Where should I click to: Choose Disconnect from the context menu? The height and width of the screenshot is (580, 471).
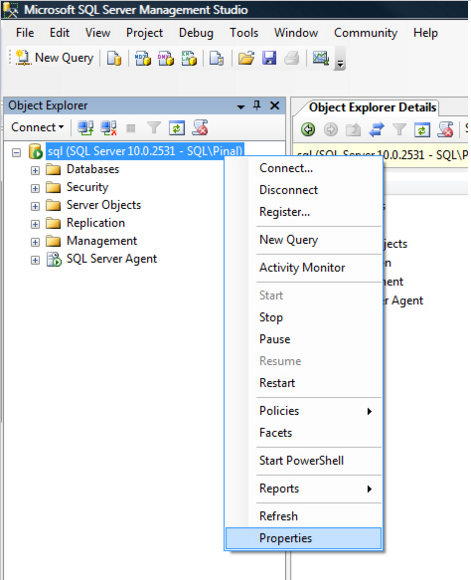303,190
